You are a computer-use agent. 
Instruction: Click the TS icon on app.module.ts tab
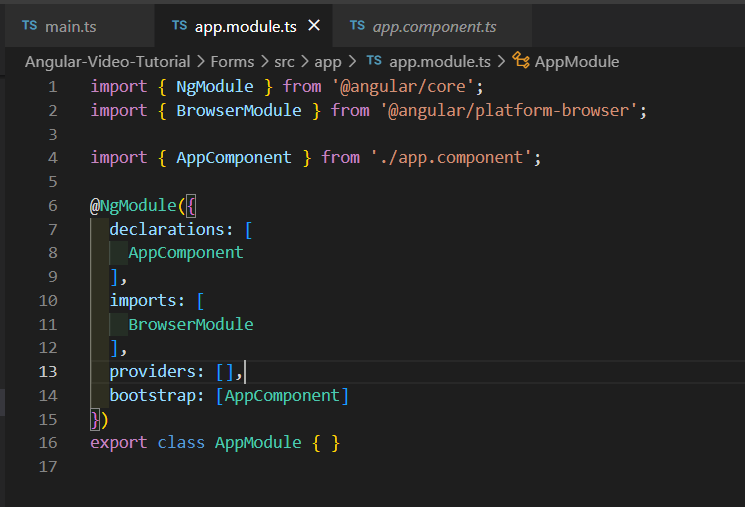pyautogui.click(x=180, y=26)
